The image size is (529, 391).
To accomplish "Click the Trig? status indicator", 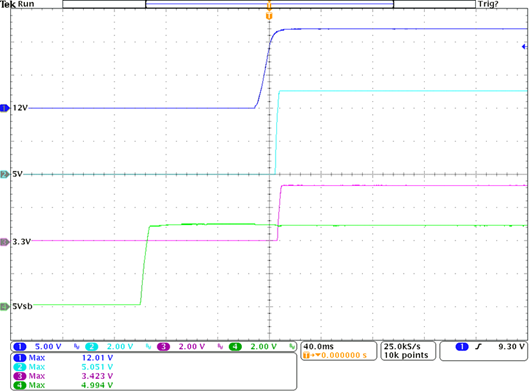I will (x=488, y=4).
